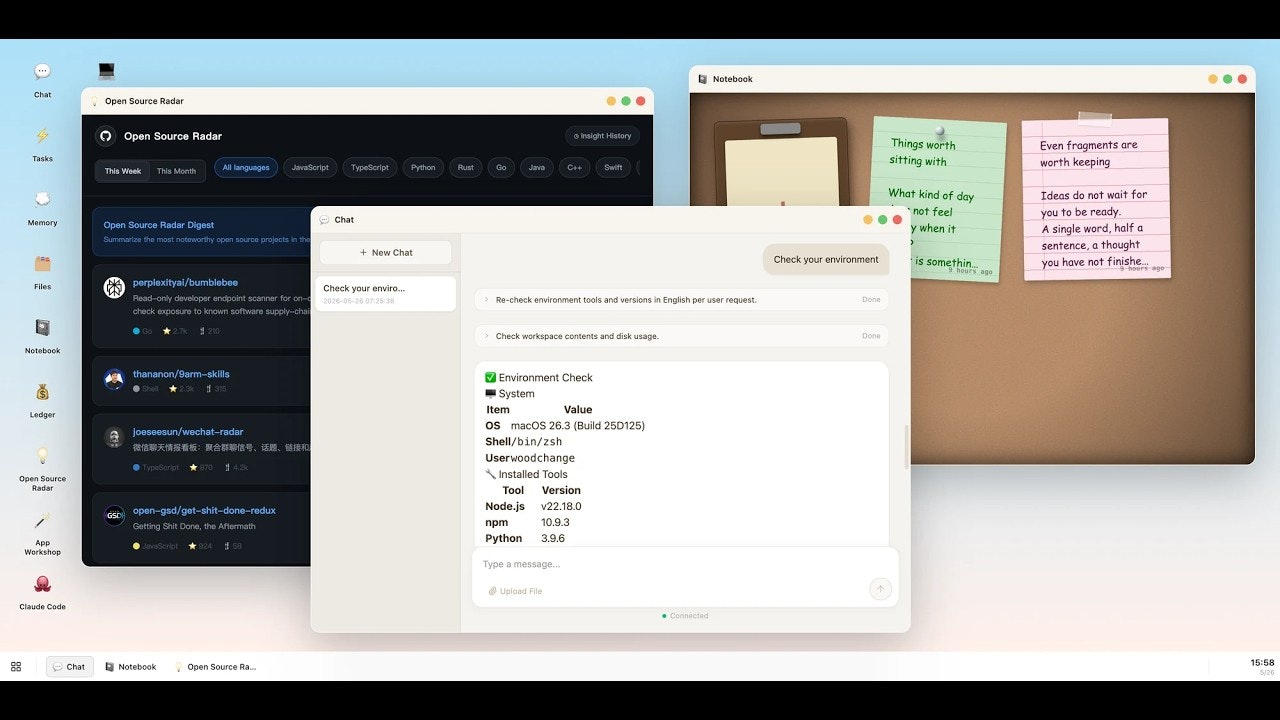Click Upload File in Chat
This screenshot has height=720, width=1280.
pos(515,591)
